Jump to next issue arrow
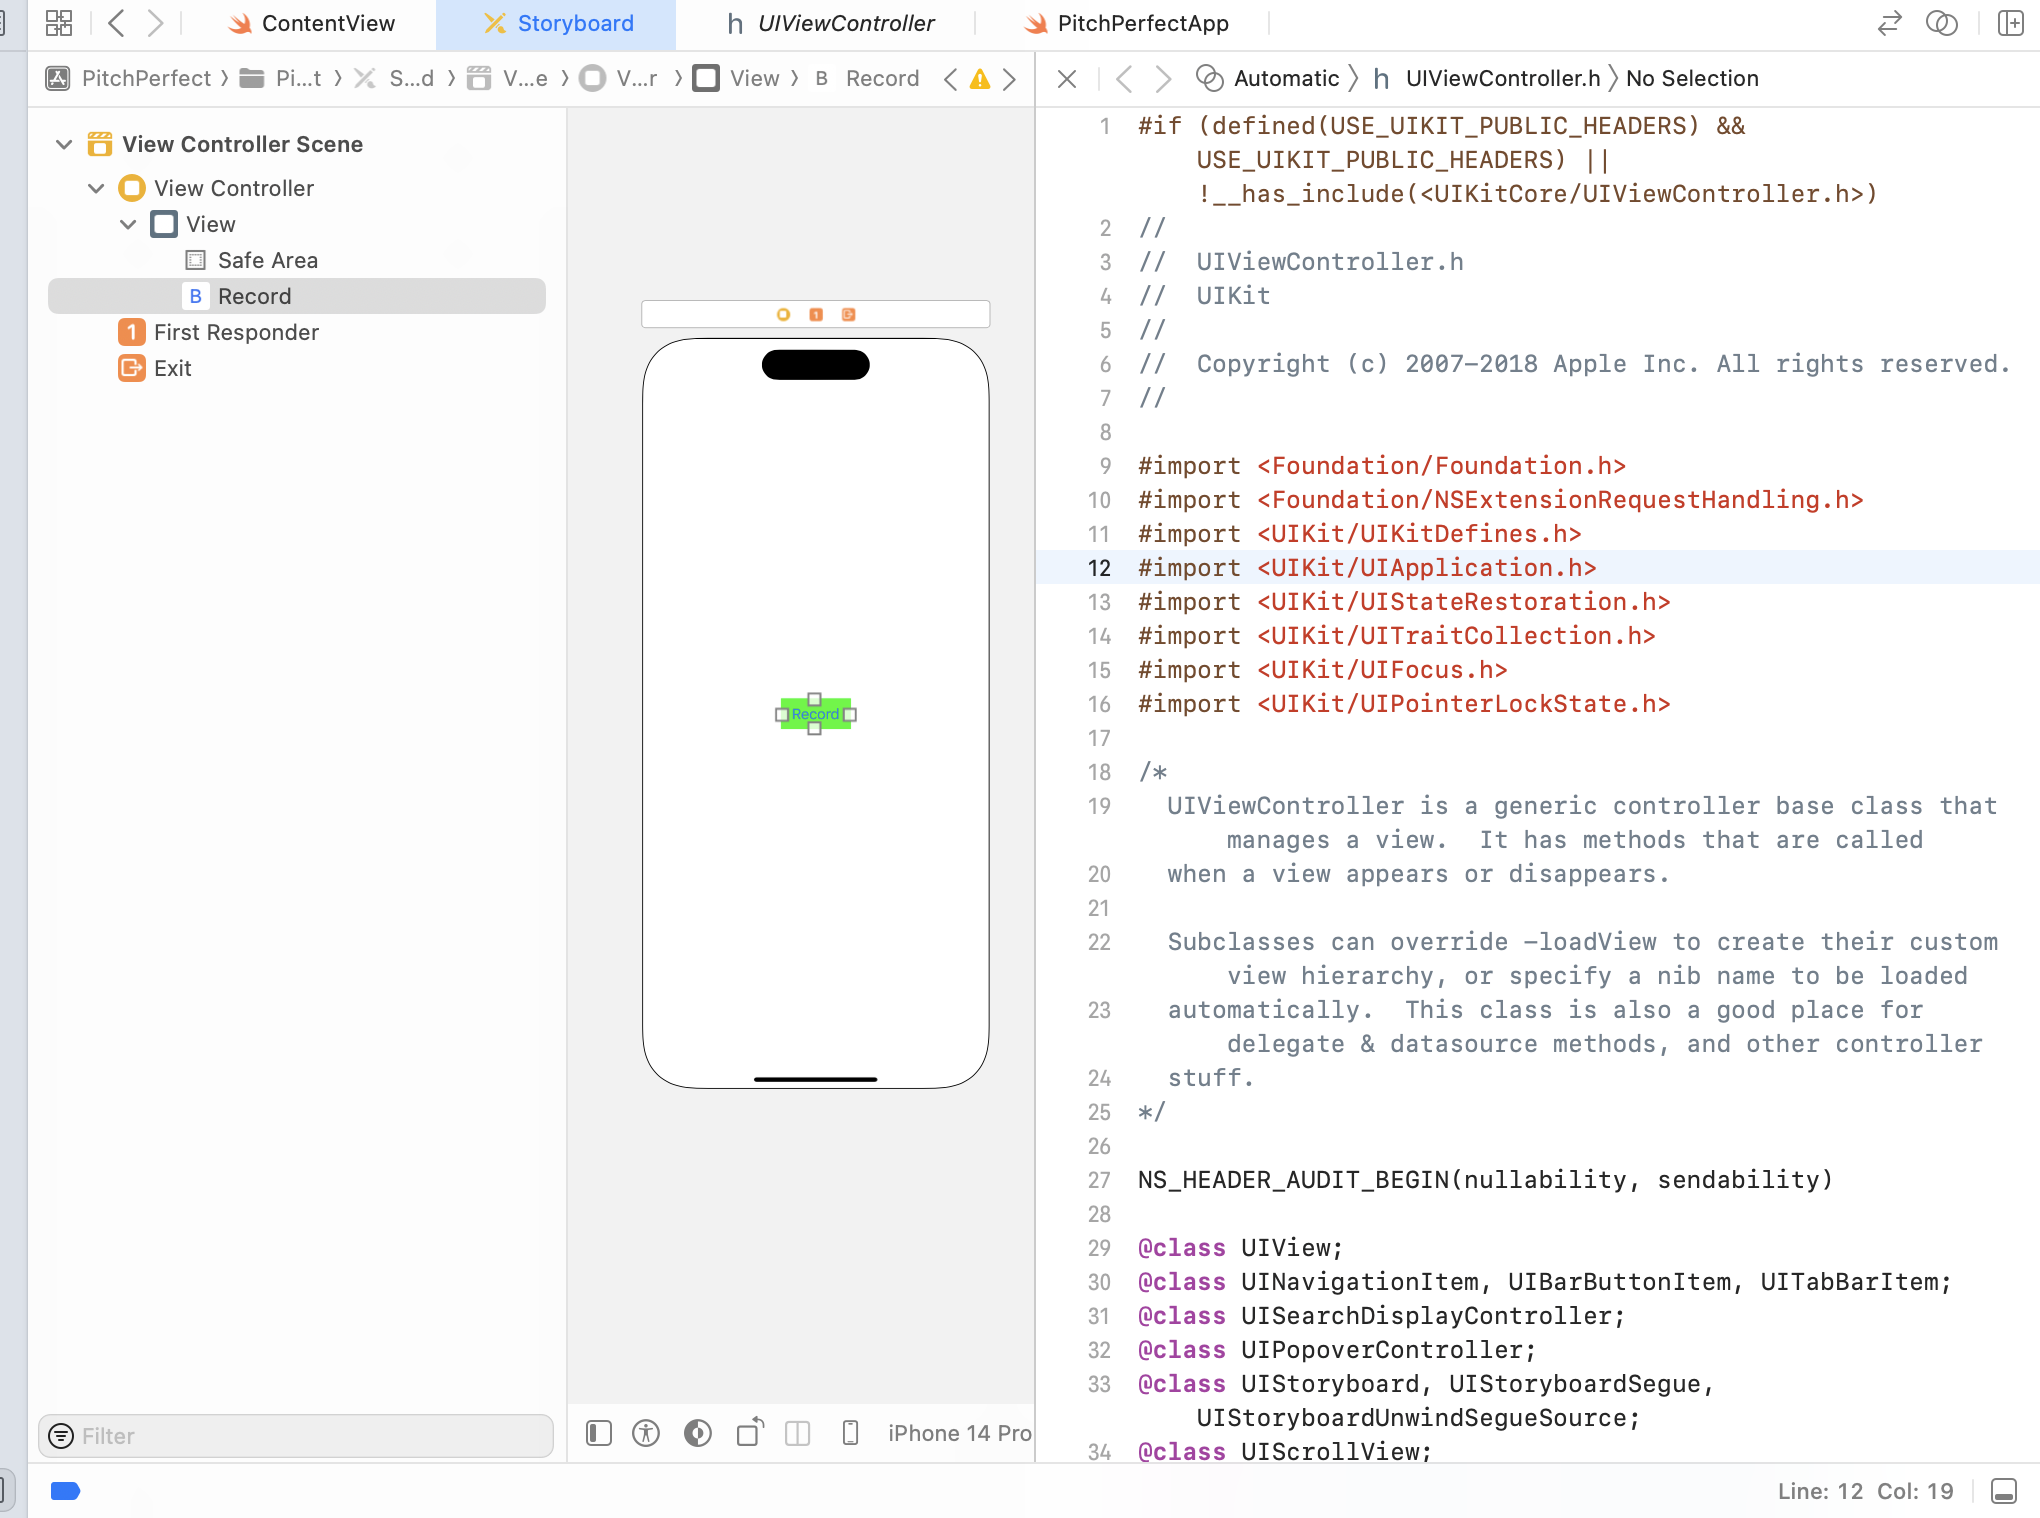This screenshot has height=1518, width=2040. (1009, 79)
